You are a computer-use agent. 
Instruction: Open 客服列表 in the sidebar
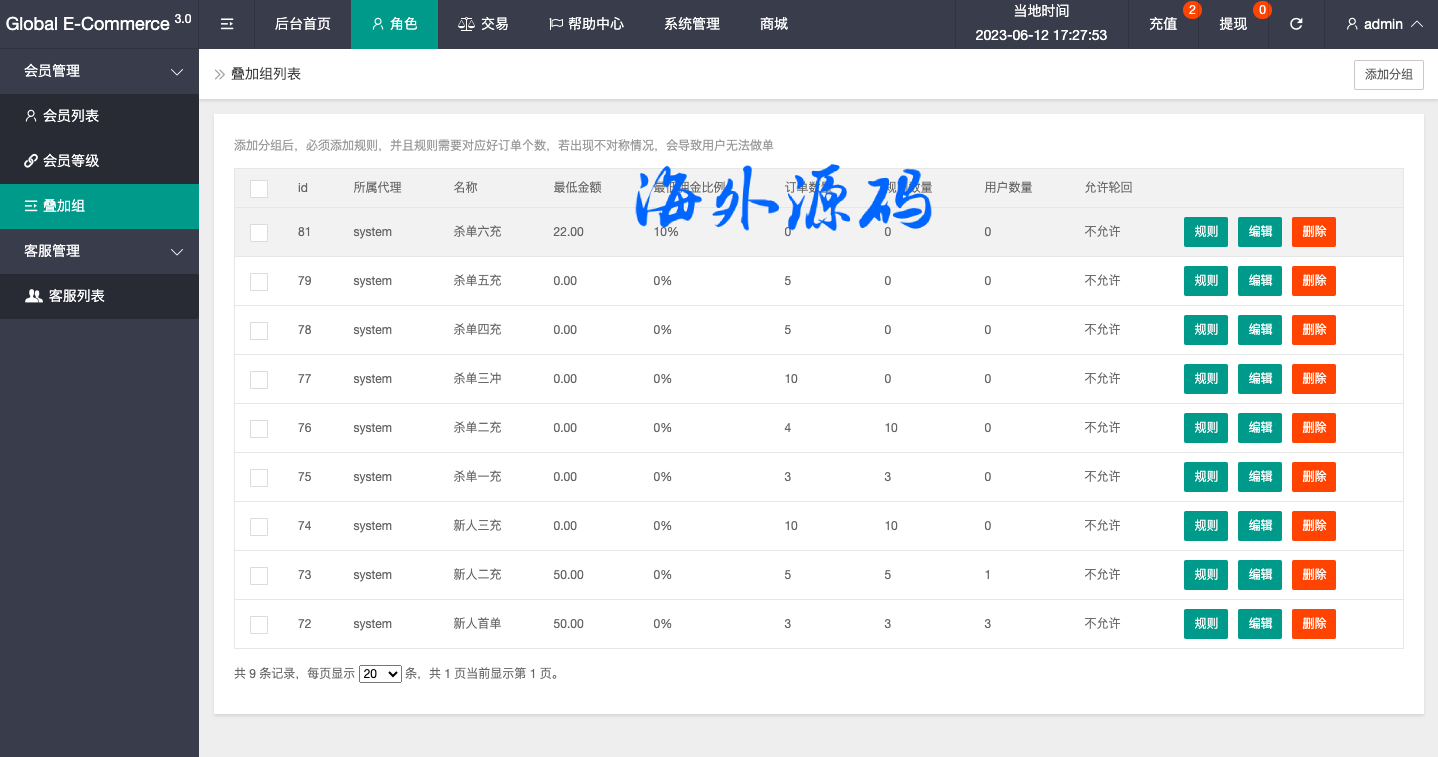coord(76,296)
